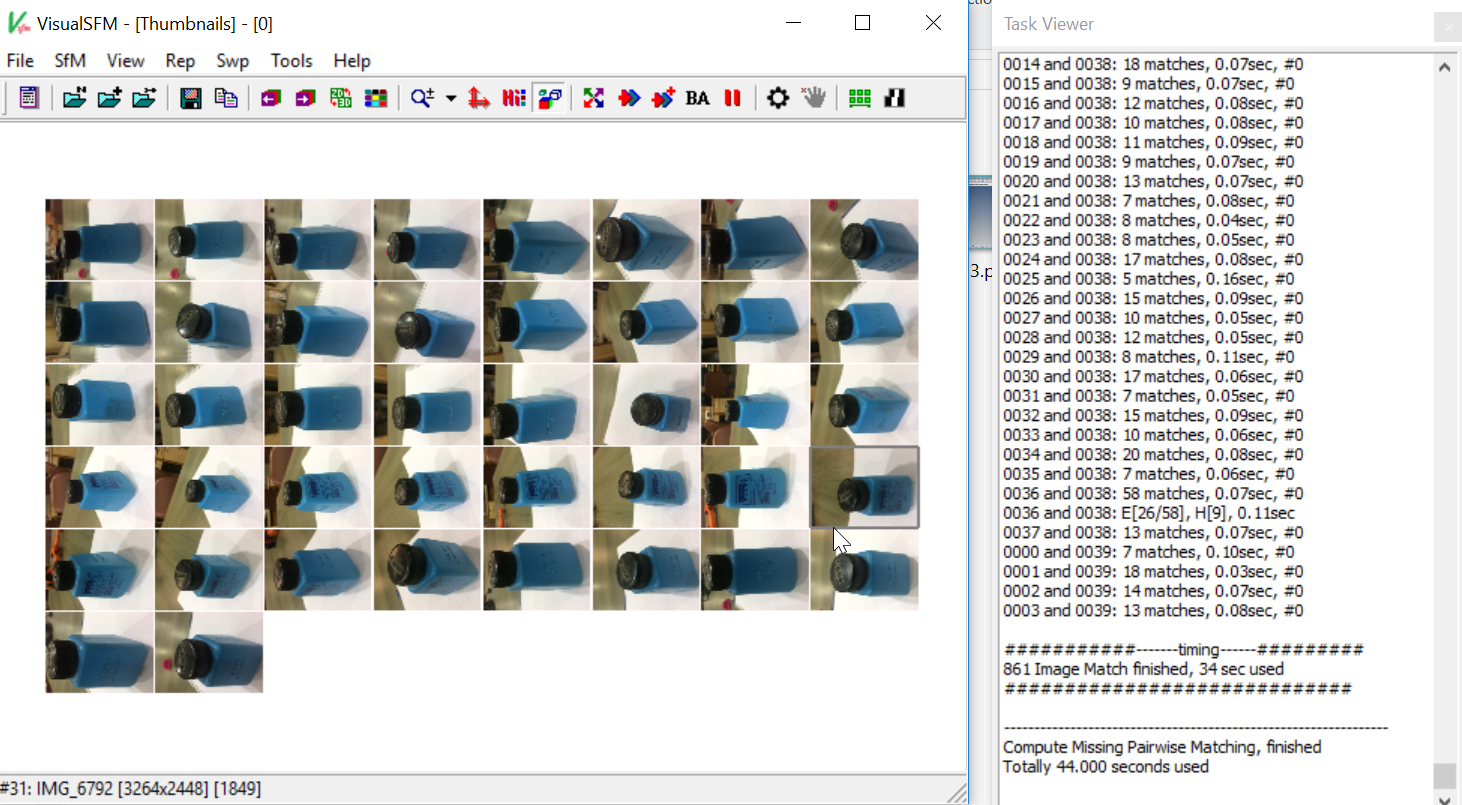Select the last thumbnail in the top row
The height and width of the screenshot is (805, 1462).
[864, 239]
